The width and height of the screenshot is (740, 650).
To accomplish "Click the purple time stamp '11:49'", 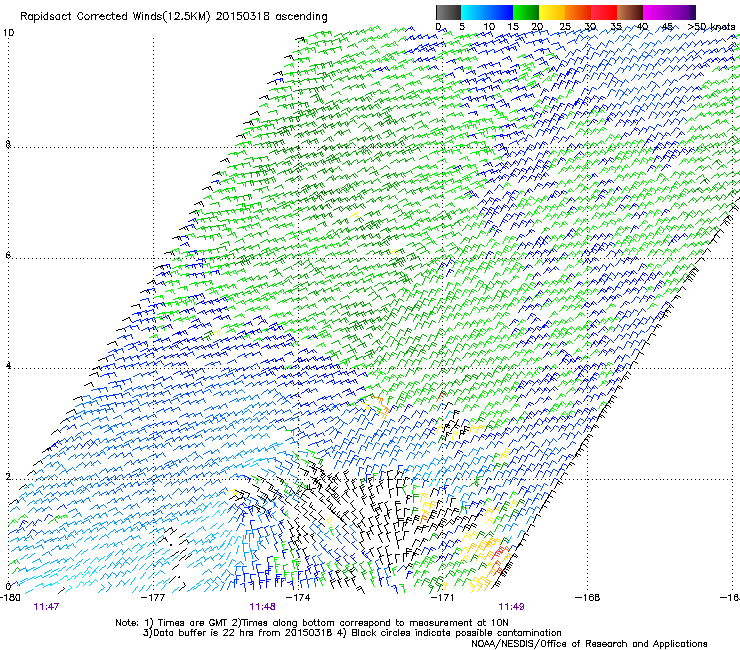I will (x=512, y=607).
